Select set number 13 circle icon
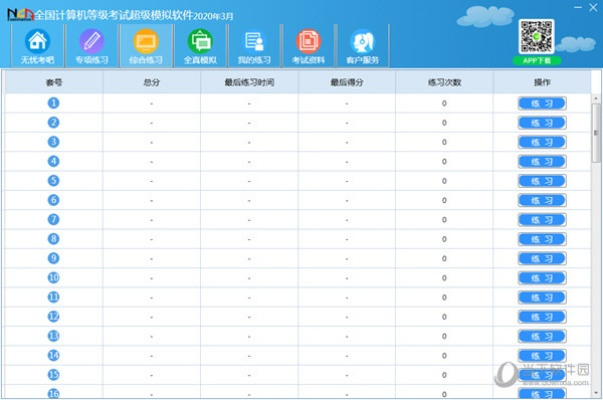The image size is (603, 400). [x=53, y=336]
